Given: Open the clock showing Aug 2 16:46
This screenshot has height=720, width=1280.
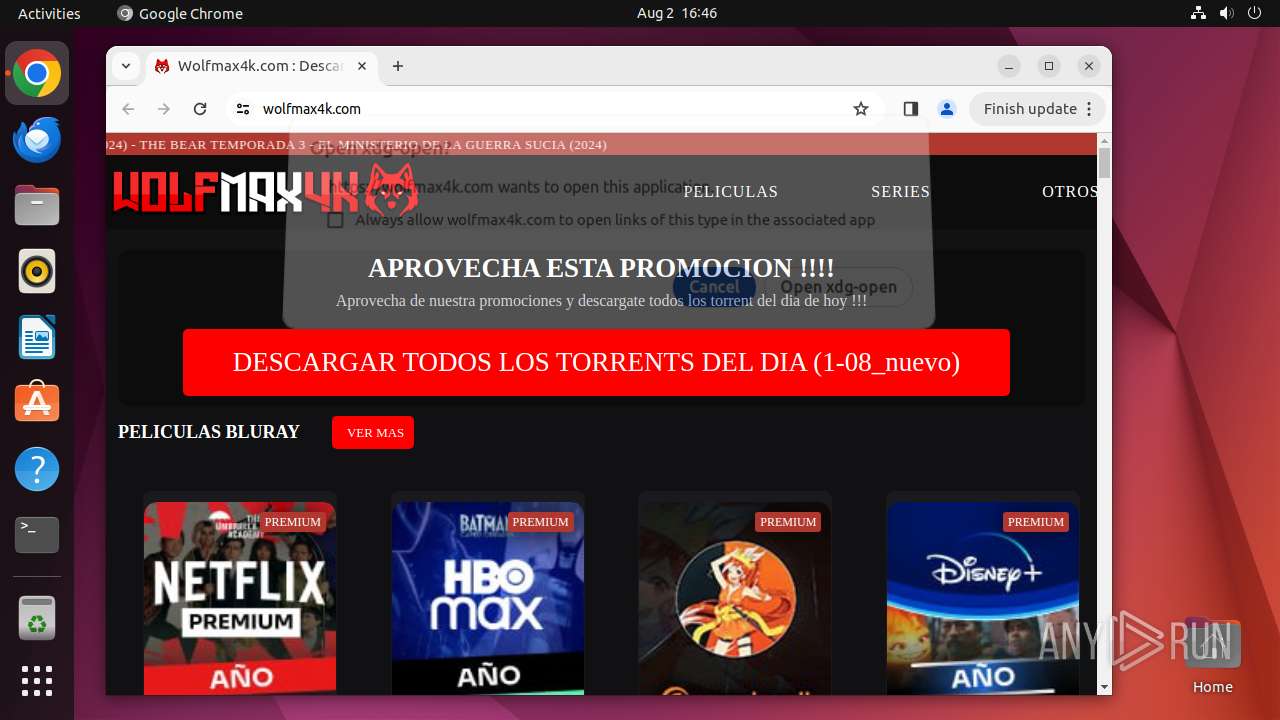Looking at the screenshot, I should point(677,13).
